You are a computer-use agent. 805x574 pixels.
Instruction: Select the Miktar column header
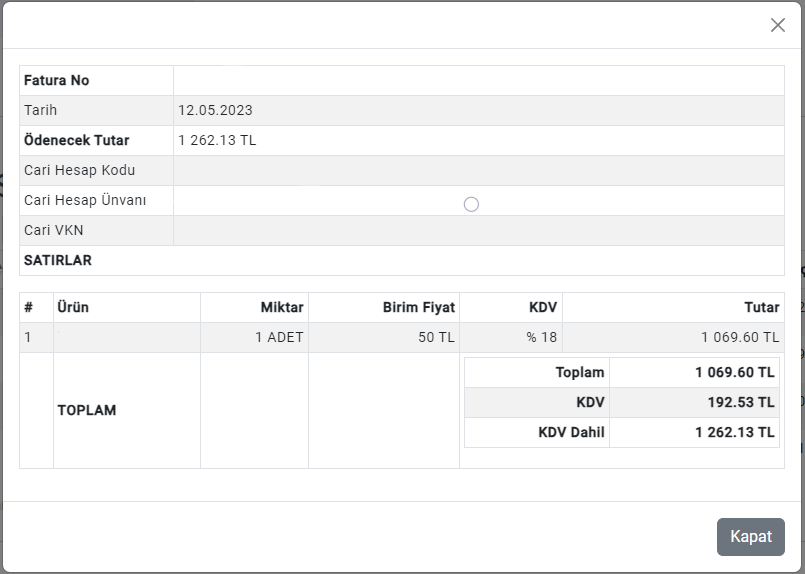pos(282,307)
